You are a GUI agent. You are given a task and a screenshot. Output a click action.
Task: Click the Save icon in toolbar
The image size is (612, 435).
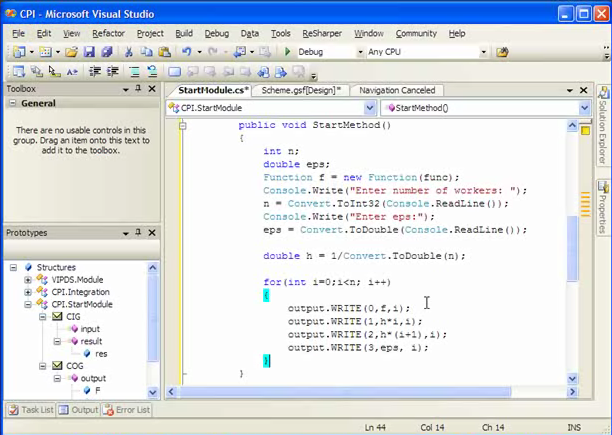point(90,52)
